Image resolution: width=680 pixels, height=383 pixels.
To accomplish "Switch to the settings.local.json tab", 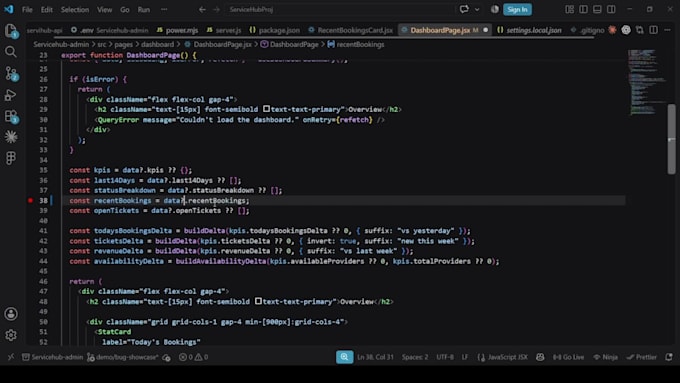I will (x=529, y=30).
